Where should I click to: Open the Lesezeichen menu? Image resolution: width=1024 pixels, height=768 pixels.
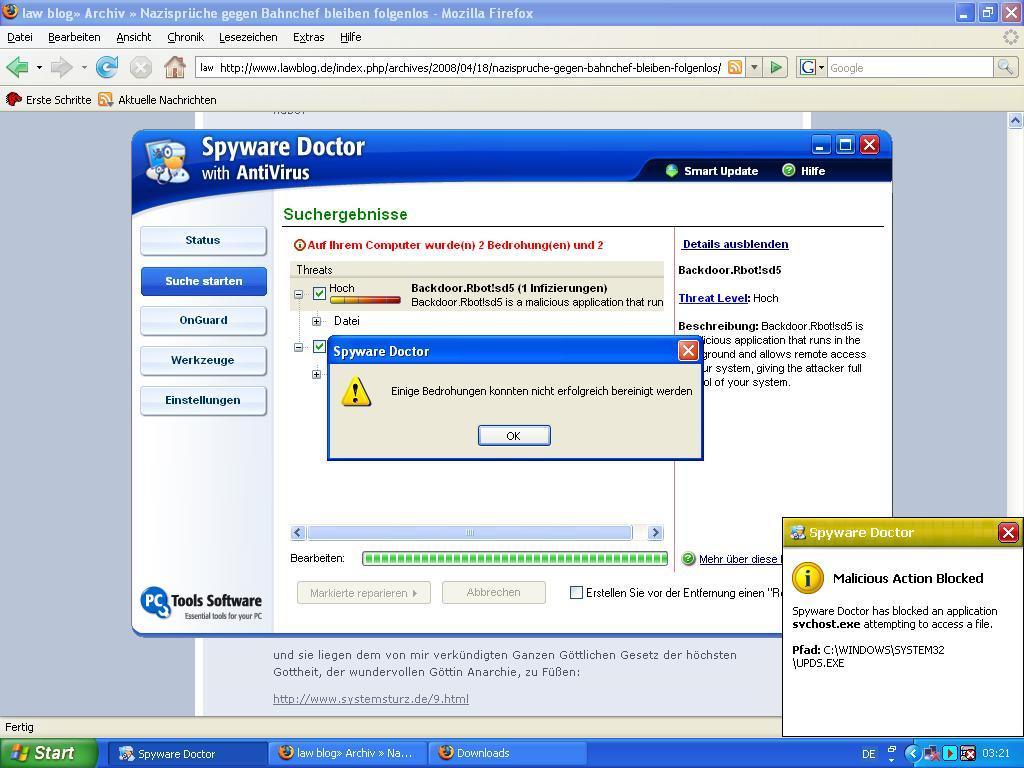tap(248, 37)
